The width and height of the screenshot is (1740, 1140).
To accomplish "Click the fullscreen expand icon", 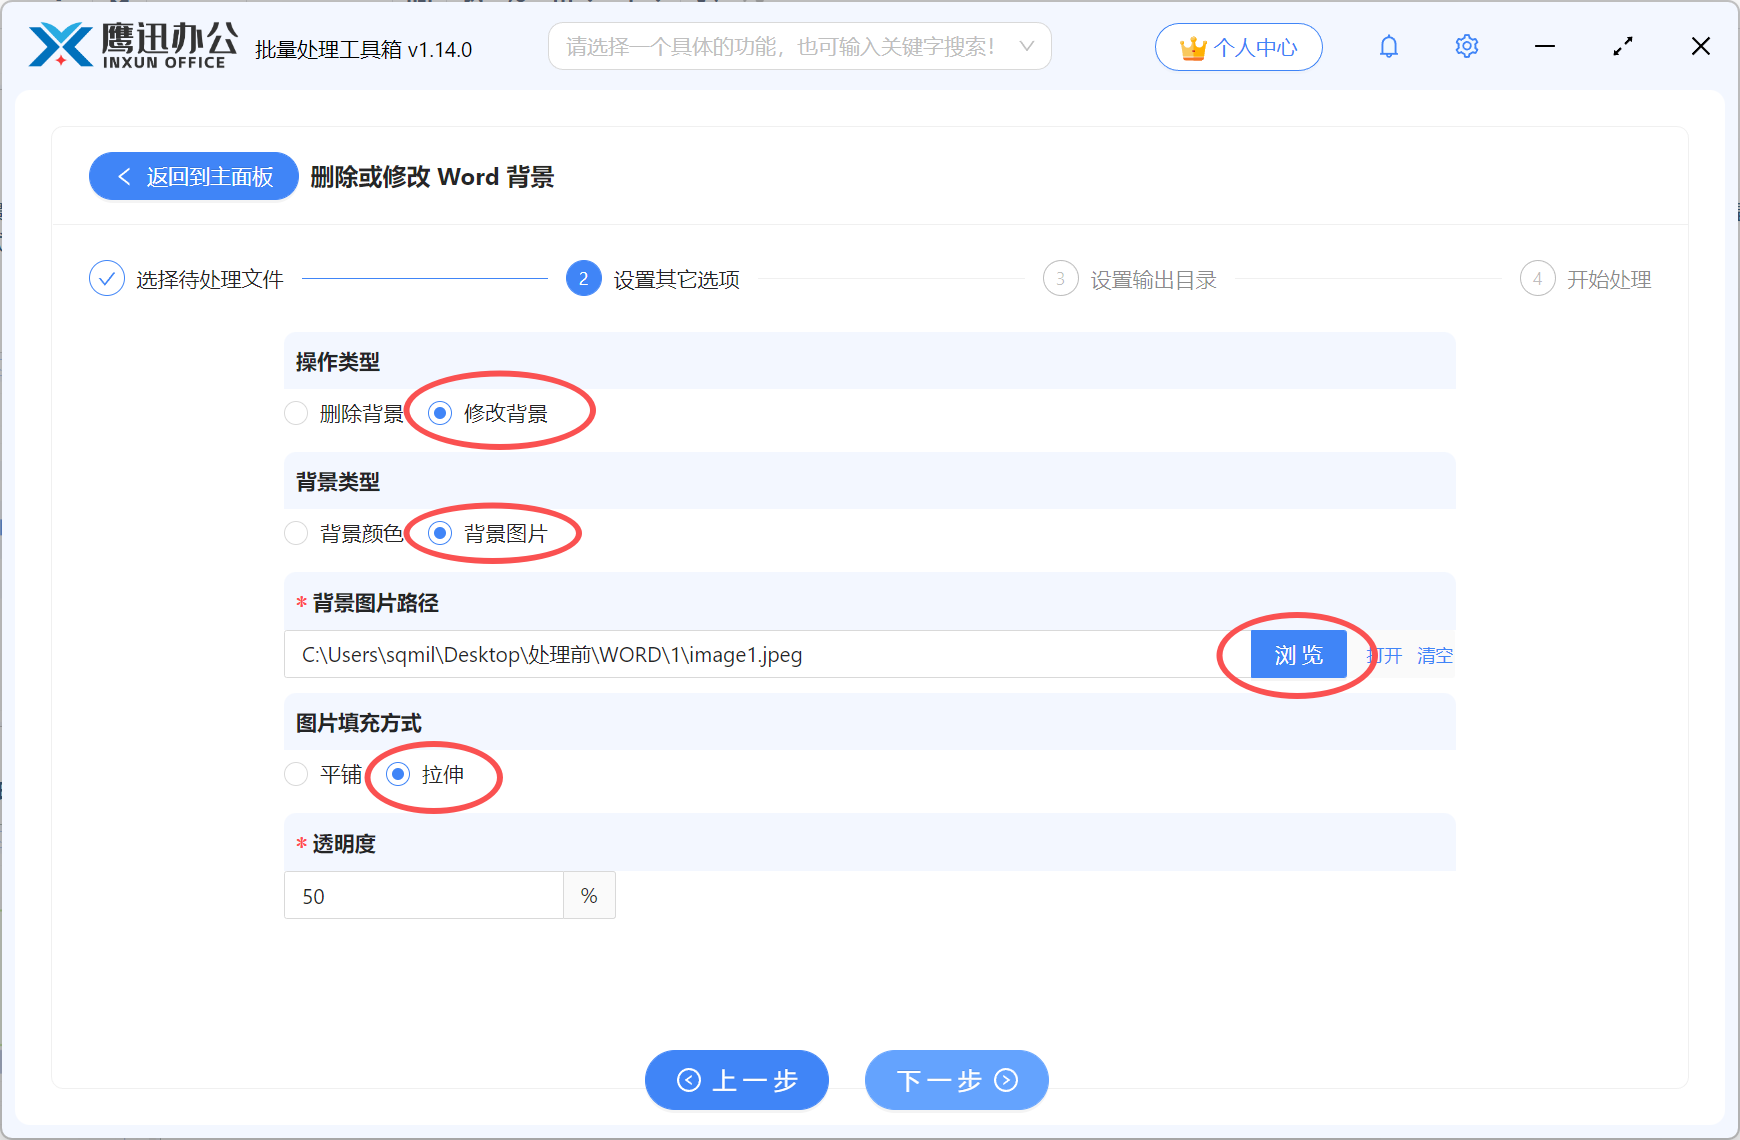I will pos(1623,45).
